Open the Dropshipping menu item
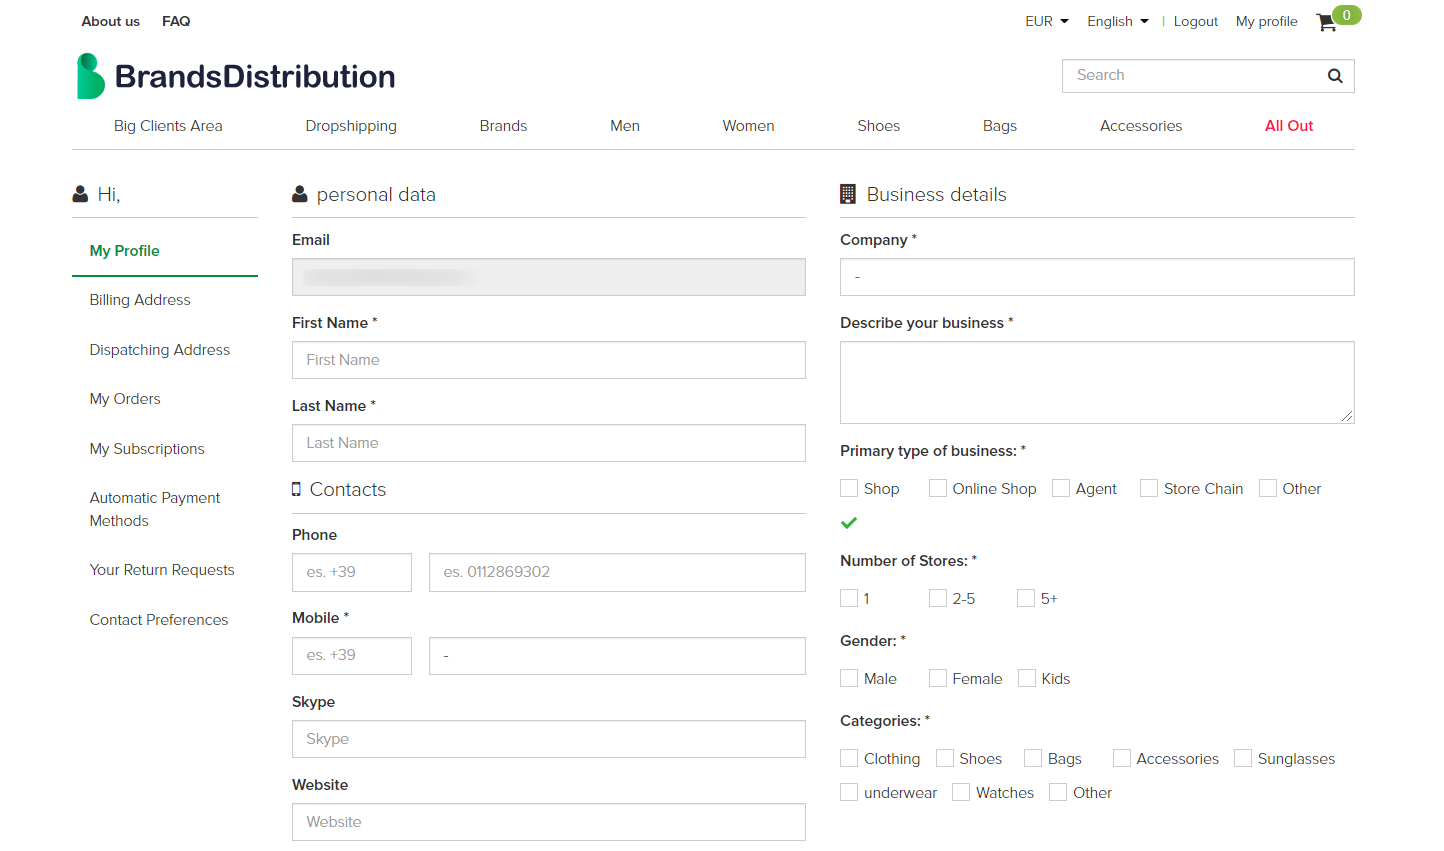This screenshot has width=1444, height=851. point(351,126)
